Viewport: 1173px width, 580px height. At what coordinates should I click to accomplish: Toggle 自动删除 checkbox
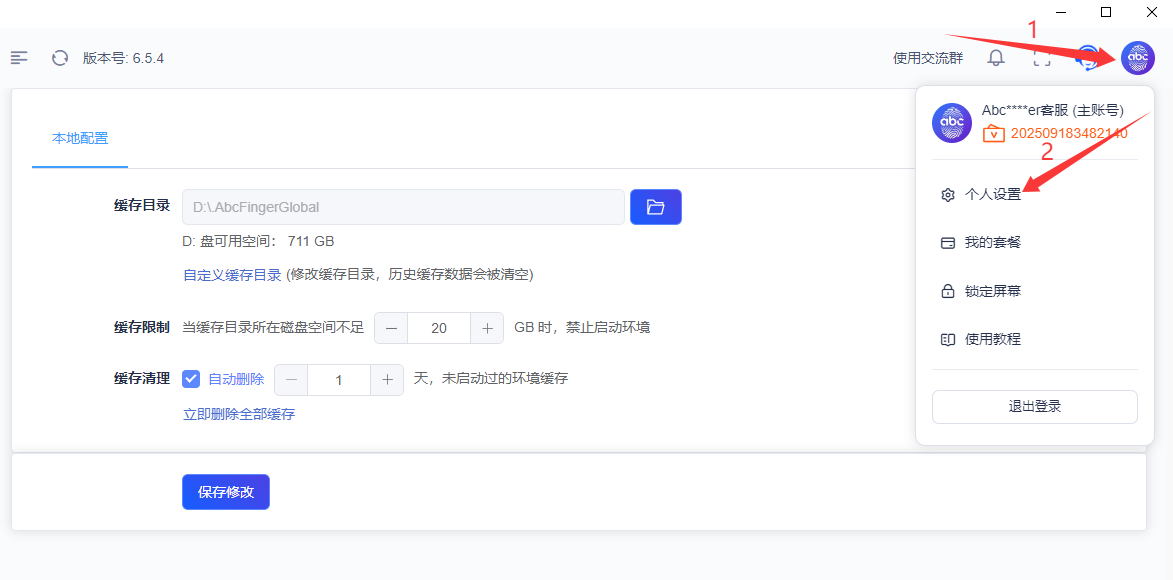[x=192, y=379]
